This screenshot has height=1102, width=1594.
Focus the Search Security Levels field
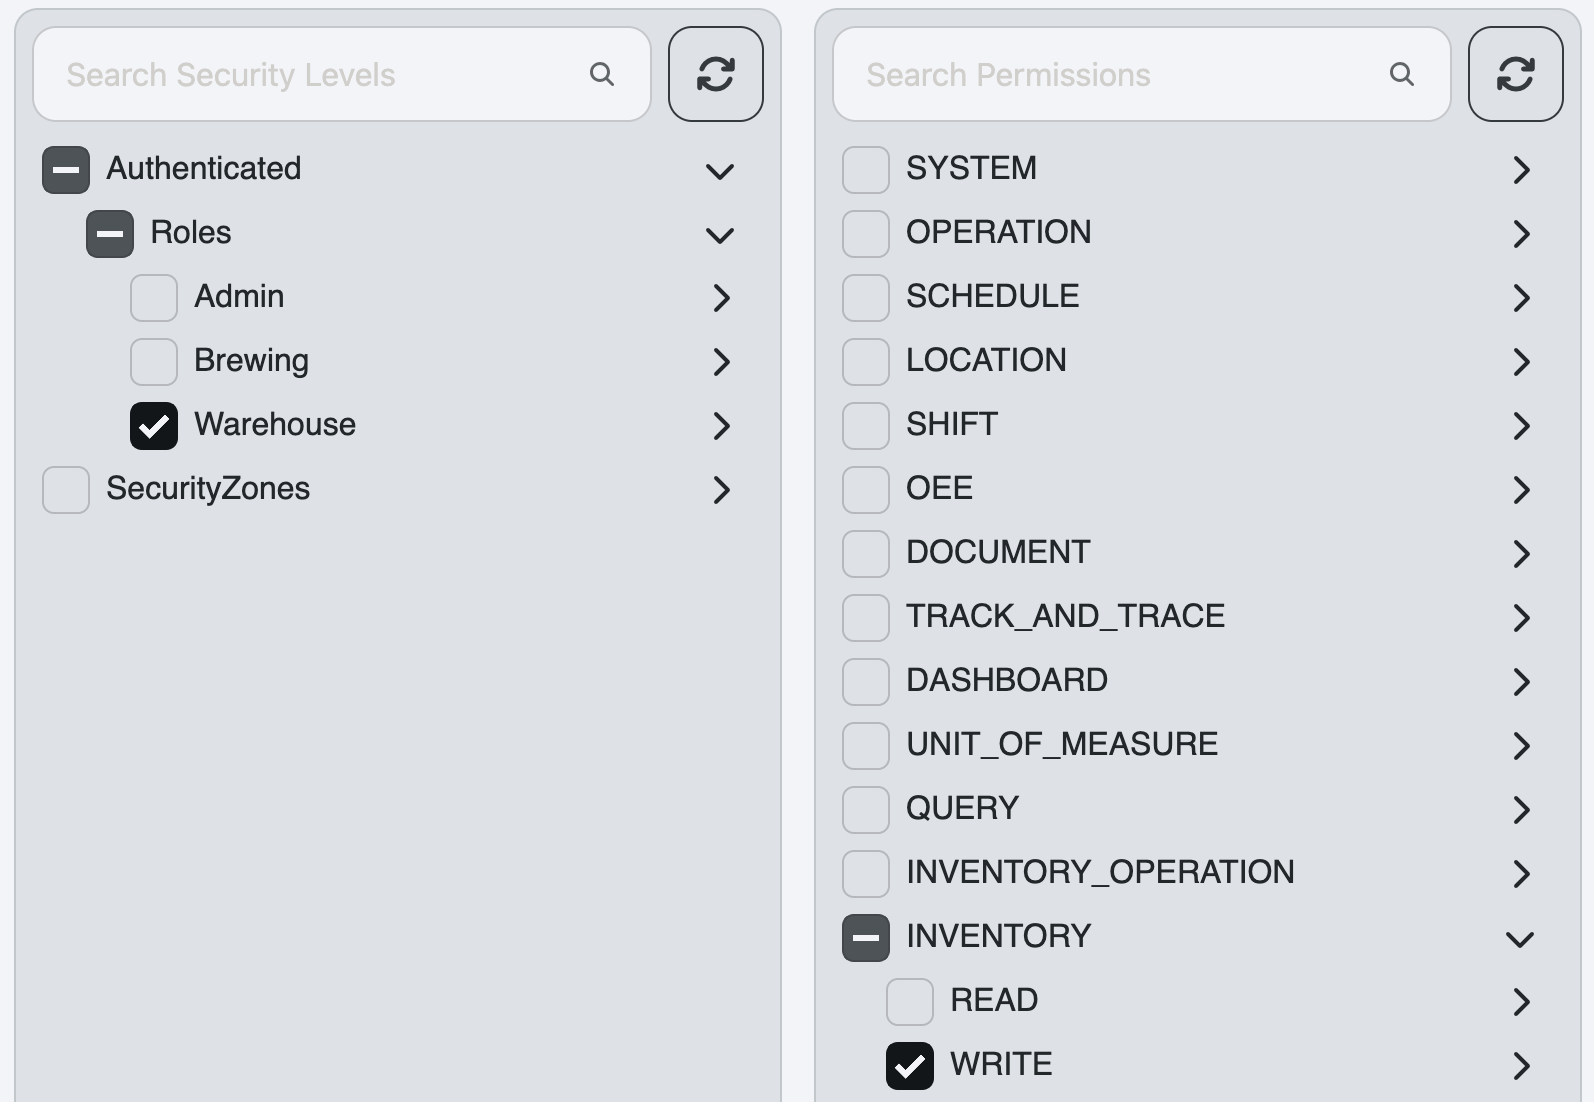[x=342, y=74]
